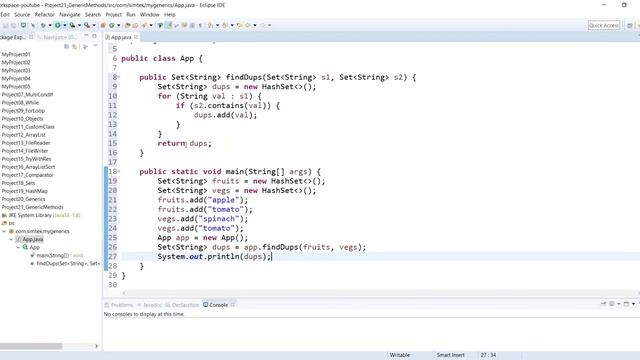The width and height of the screenshot is (640, 360).
Task: Click the 27 : 34 cursor position indicator
Action: tap(488, 355)
